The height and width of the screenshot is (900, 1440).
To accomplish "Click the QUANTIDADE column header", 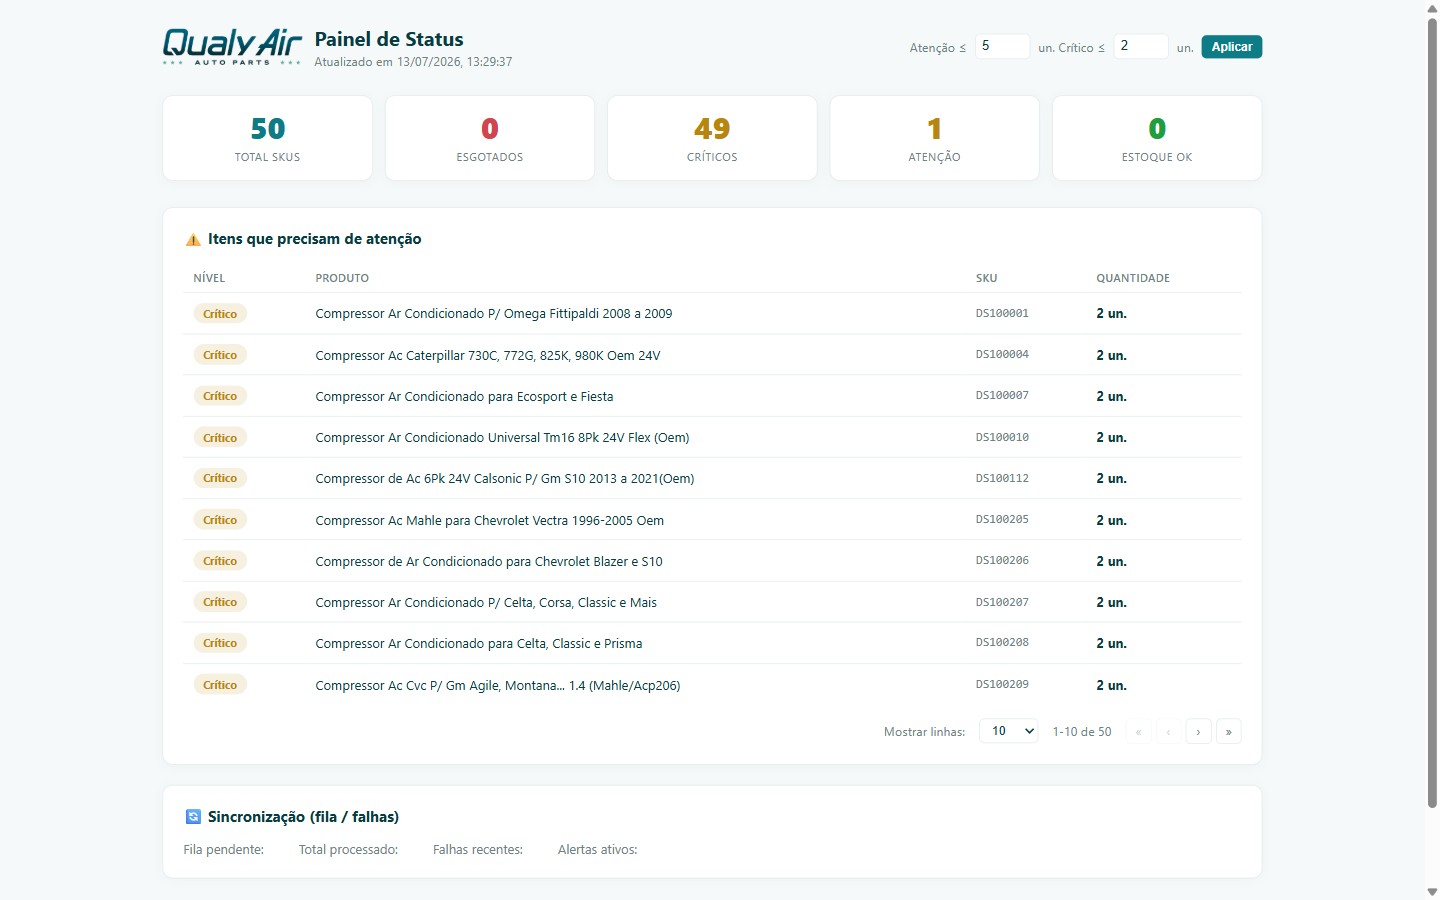I will coord(1133,278).
